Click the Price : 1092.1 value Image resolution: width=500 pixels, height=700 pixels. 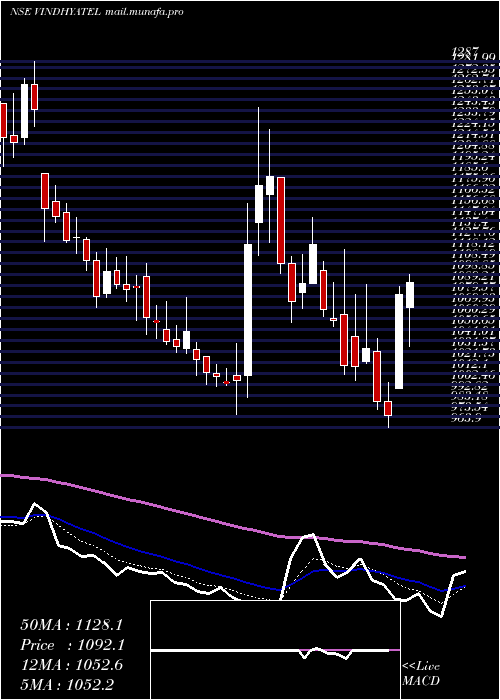click(x=72, y=645)
